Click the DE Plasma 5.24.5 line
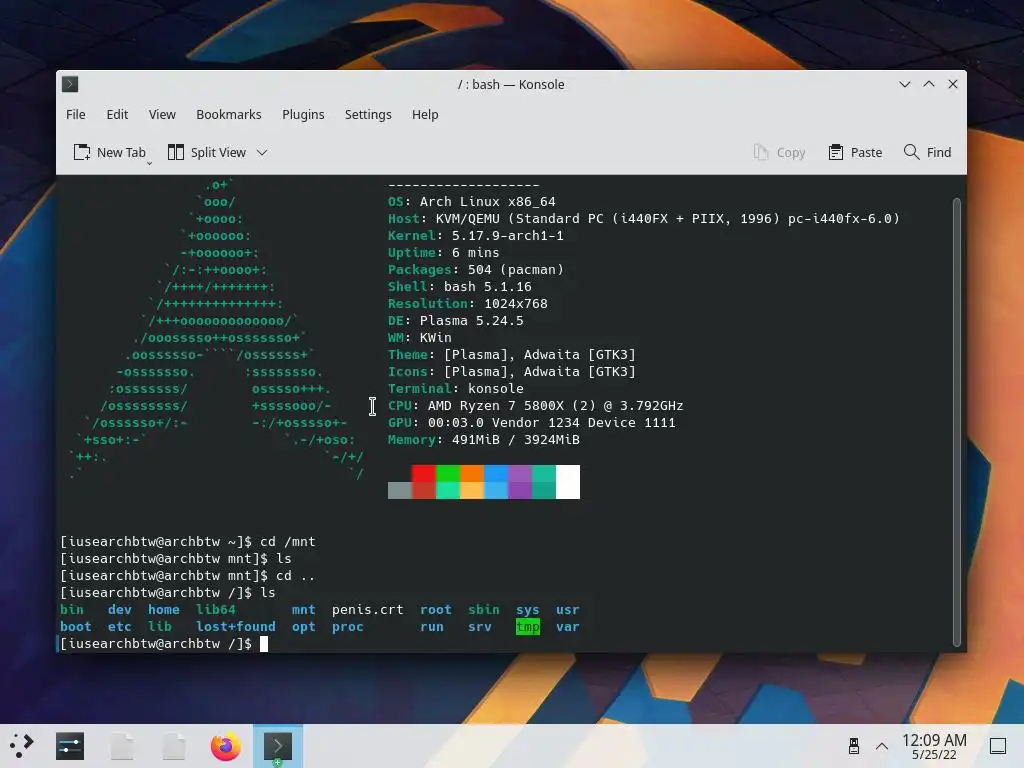1024x768 pixels. pyautogui.click(x=456, y=321)
